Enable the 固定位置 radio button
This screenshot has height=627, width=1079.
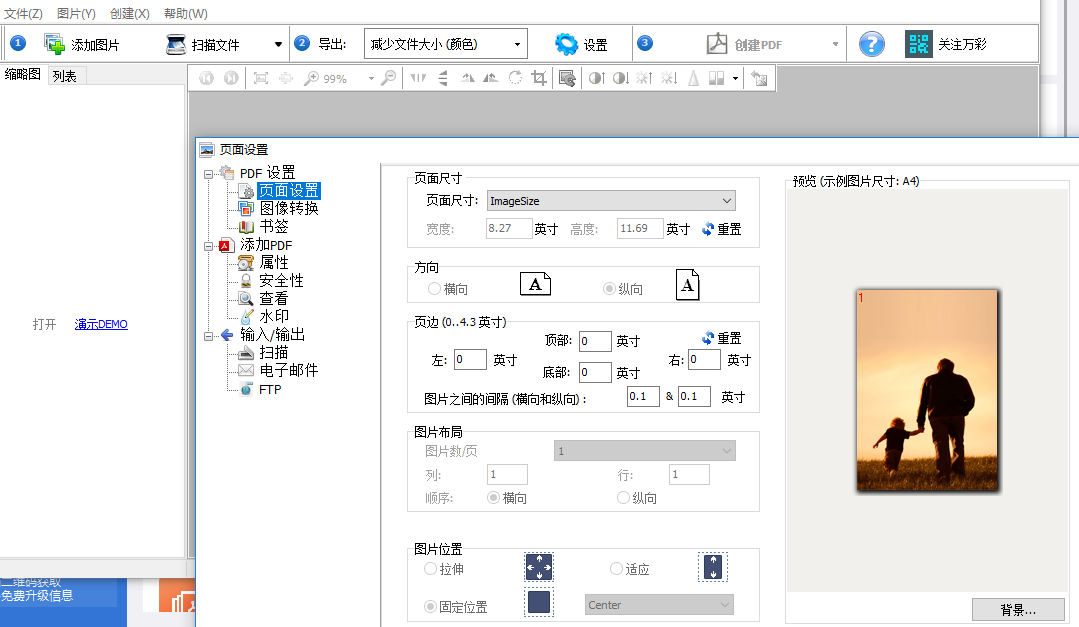pos(430,605)
